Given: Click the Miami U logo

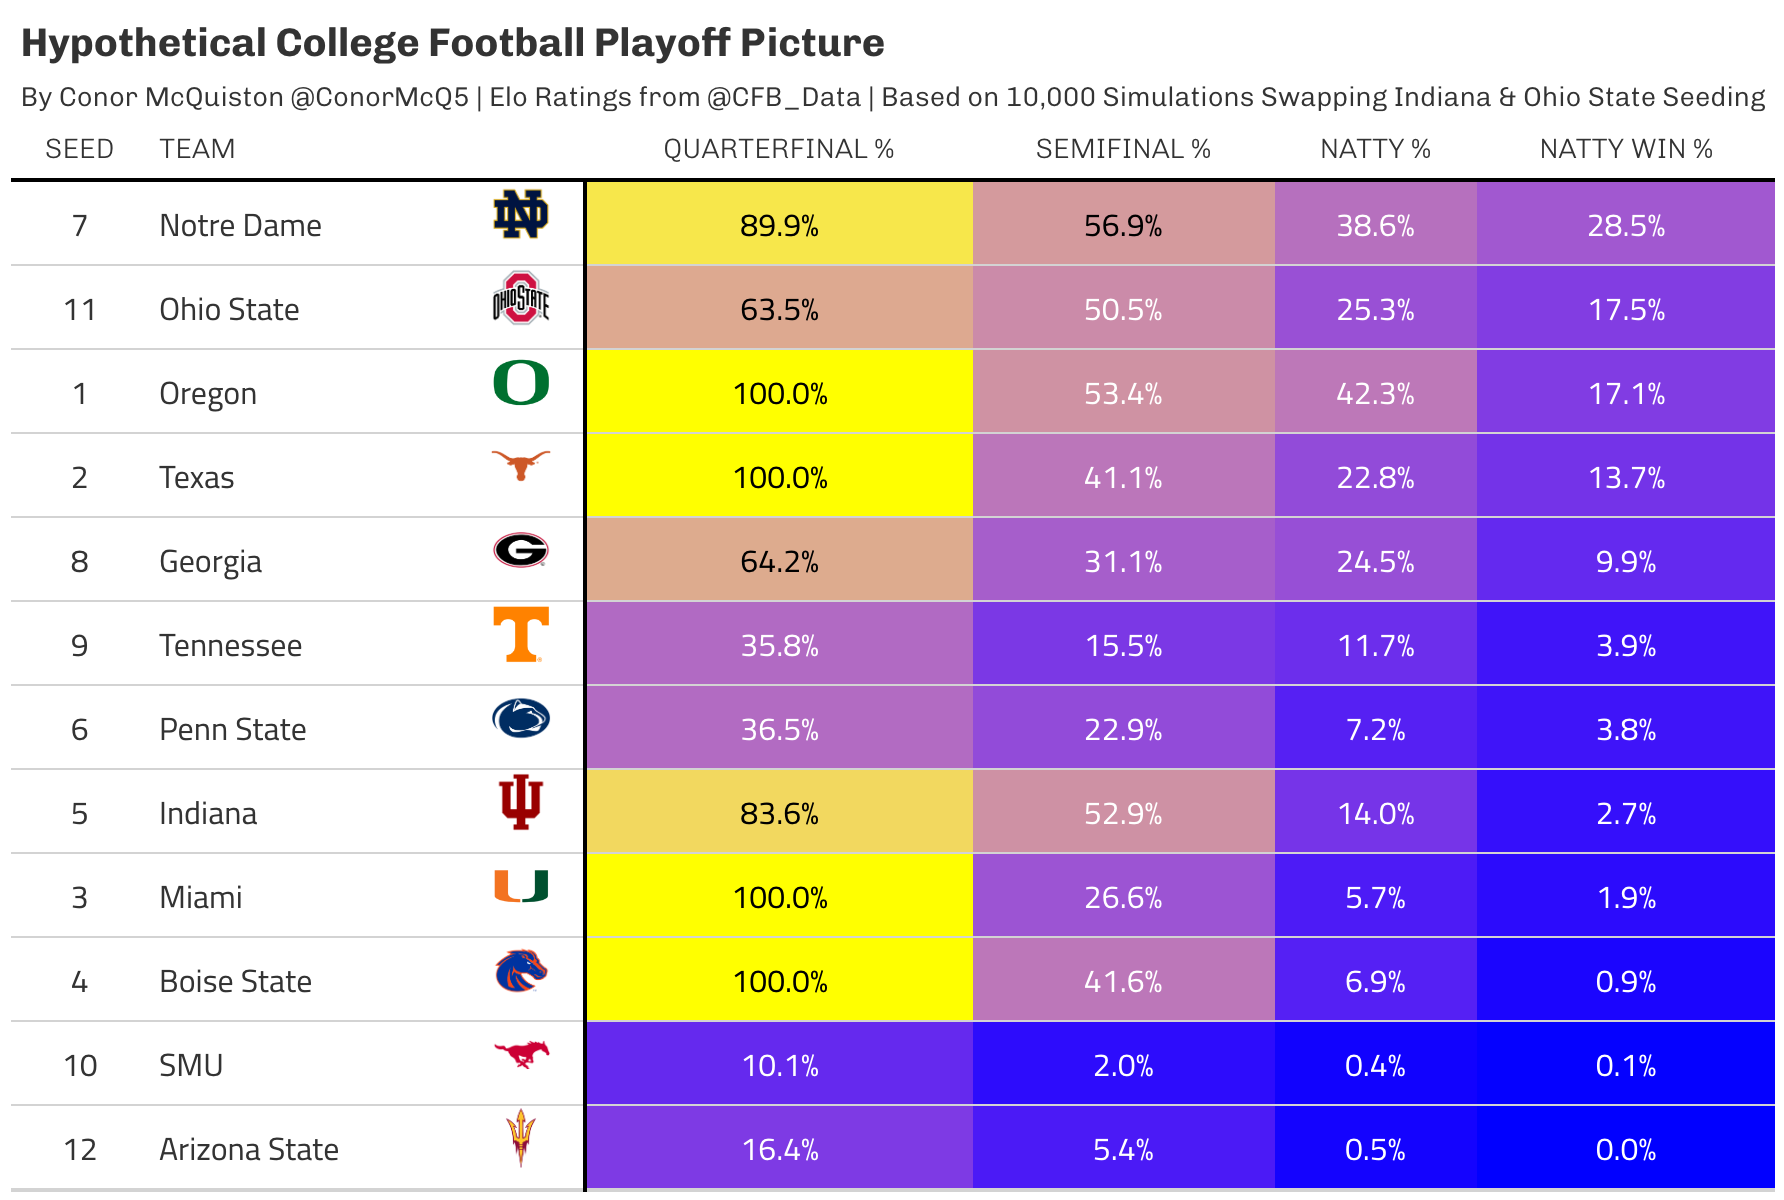Looking at the screenshot, I should click(x=521, y=886).
